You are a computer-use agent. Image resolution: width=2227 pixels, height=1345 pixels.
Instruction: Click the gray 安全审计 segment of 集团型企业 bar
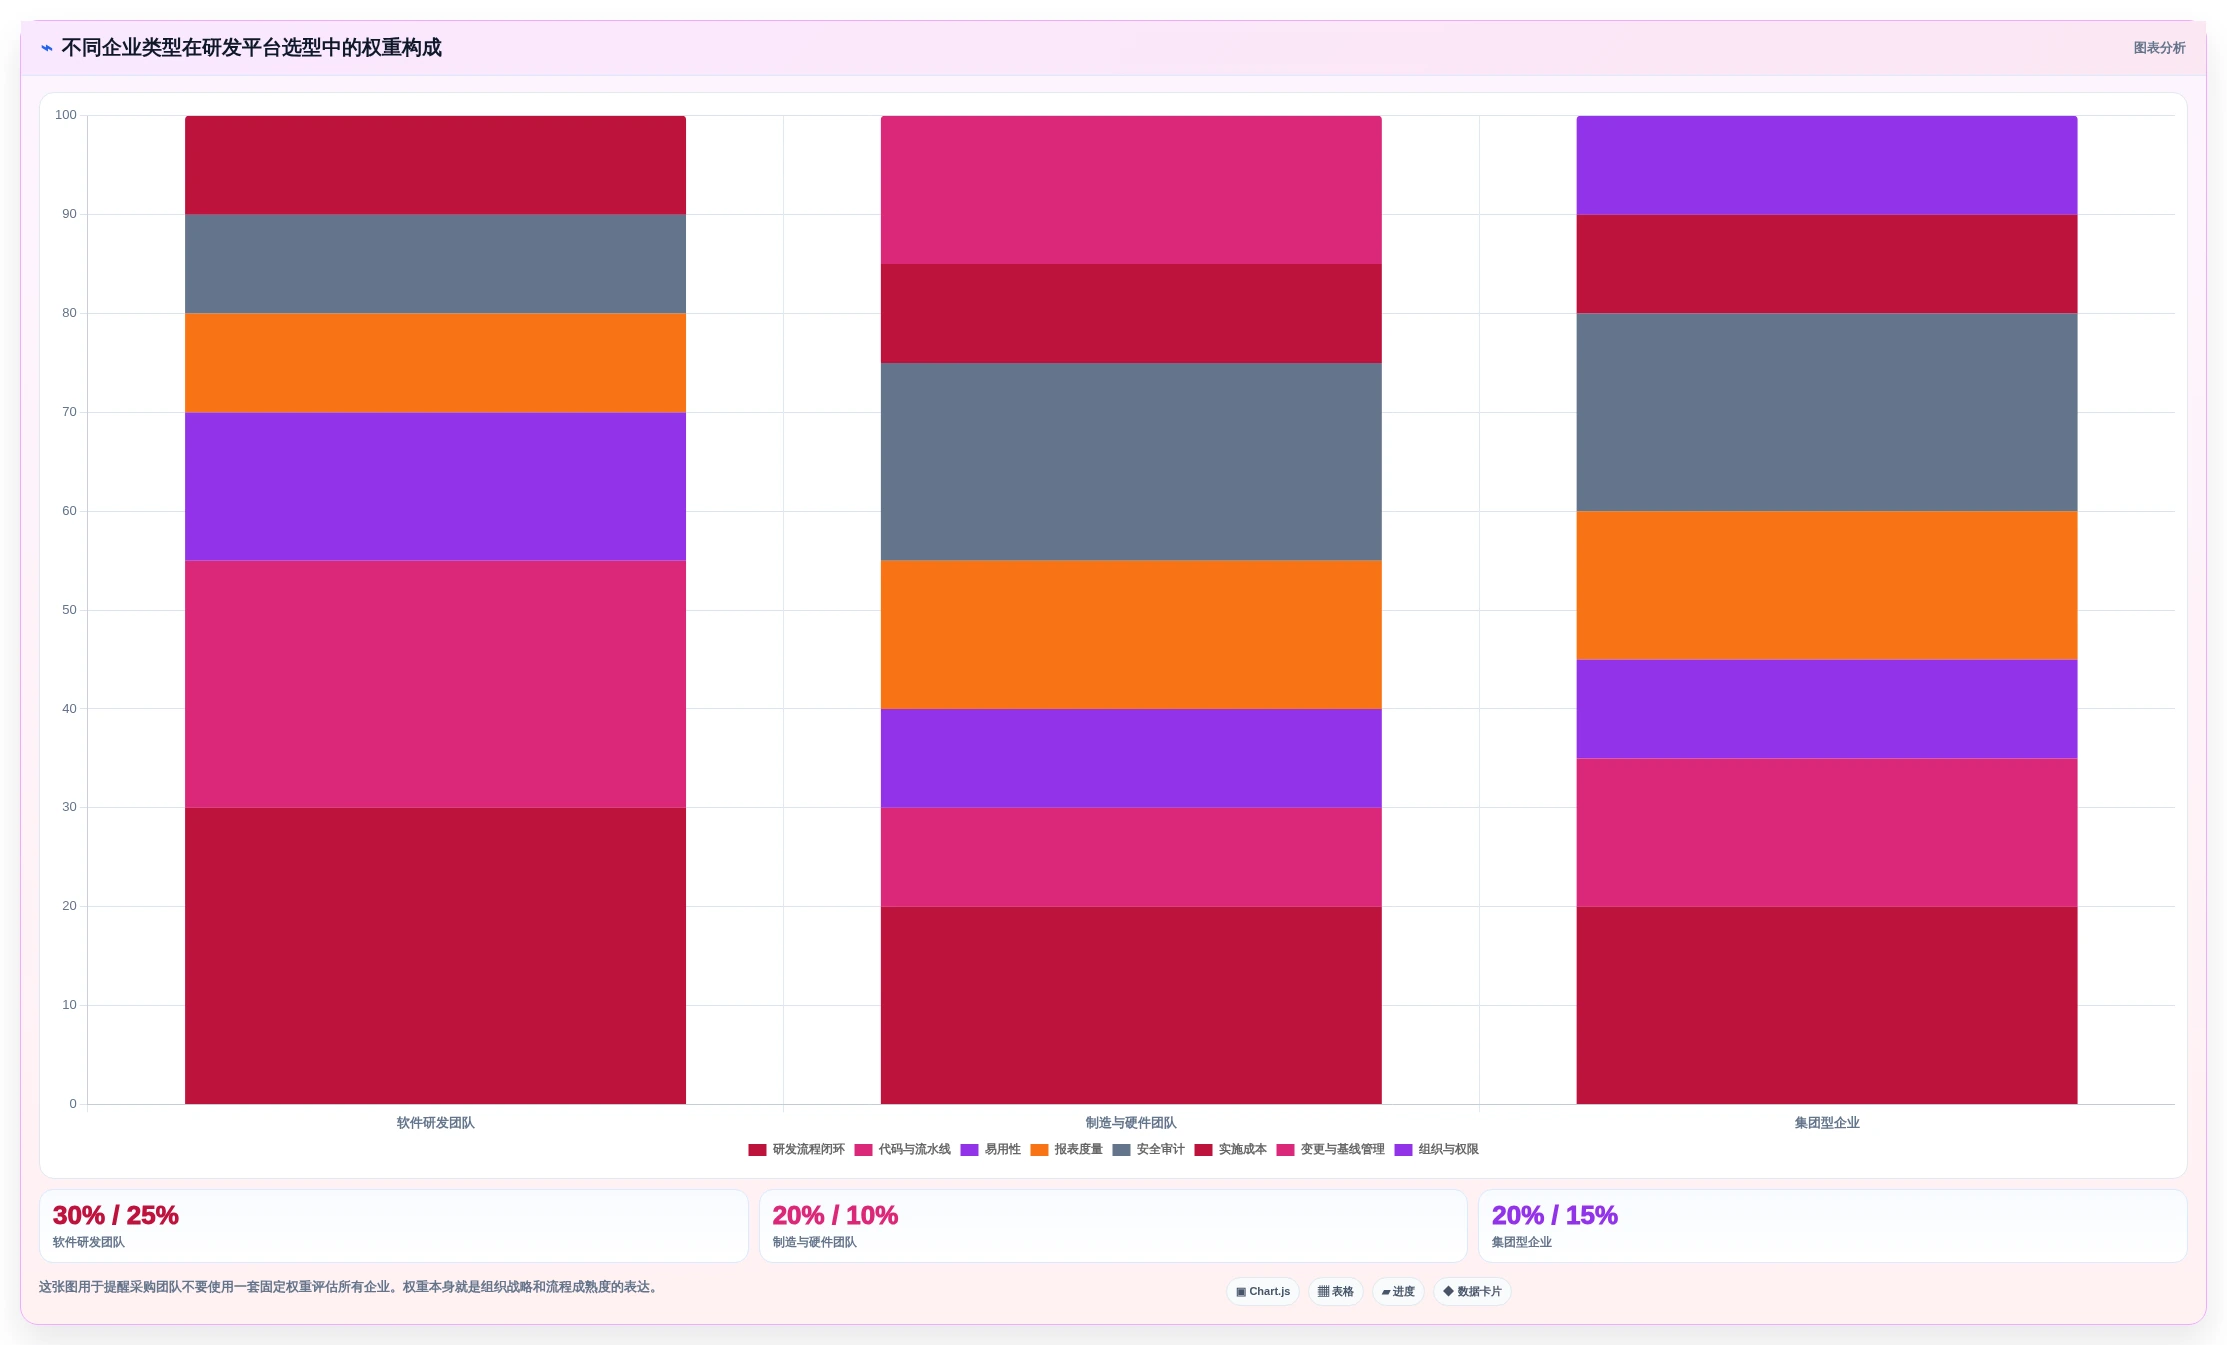click(1827, 413)
